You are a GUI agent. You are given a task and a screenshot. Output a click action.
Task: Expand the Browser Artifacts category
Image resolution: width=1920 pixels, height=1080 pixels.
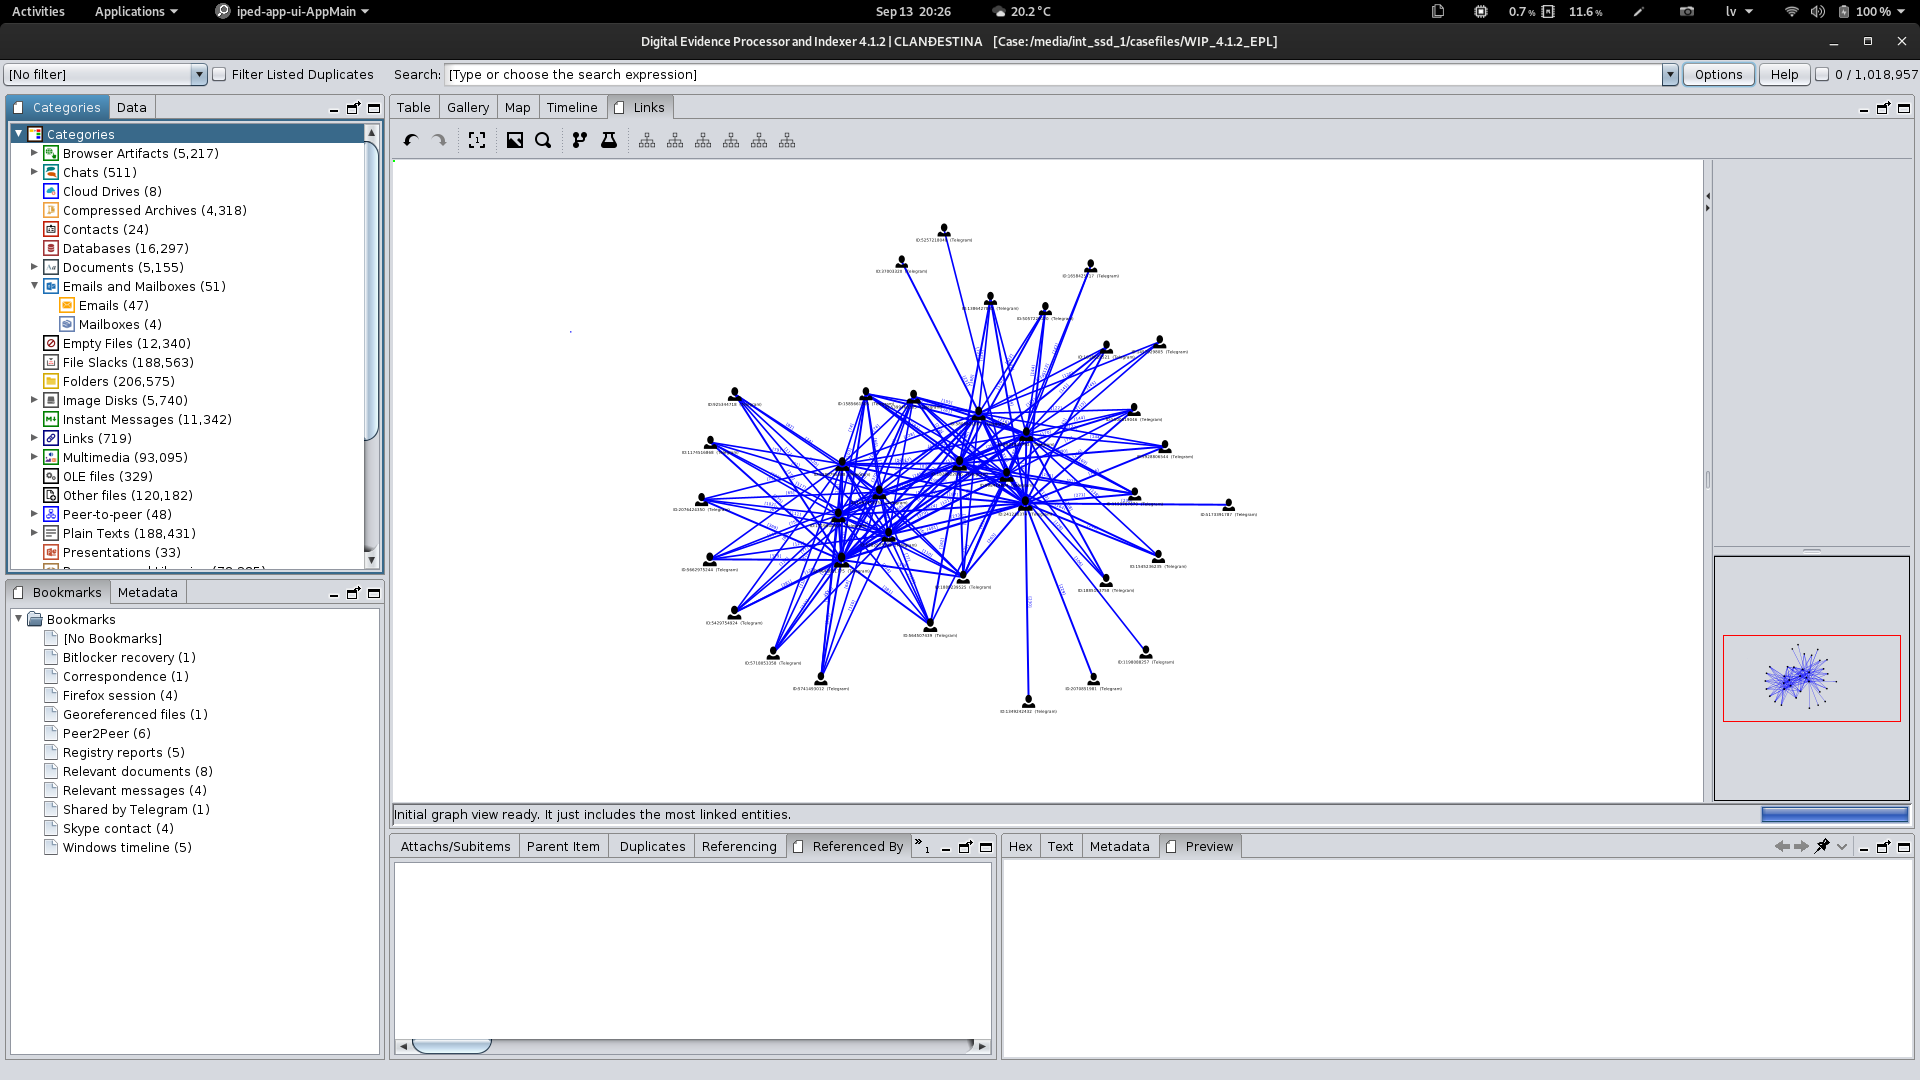(34, 153)
